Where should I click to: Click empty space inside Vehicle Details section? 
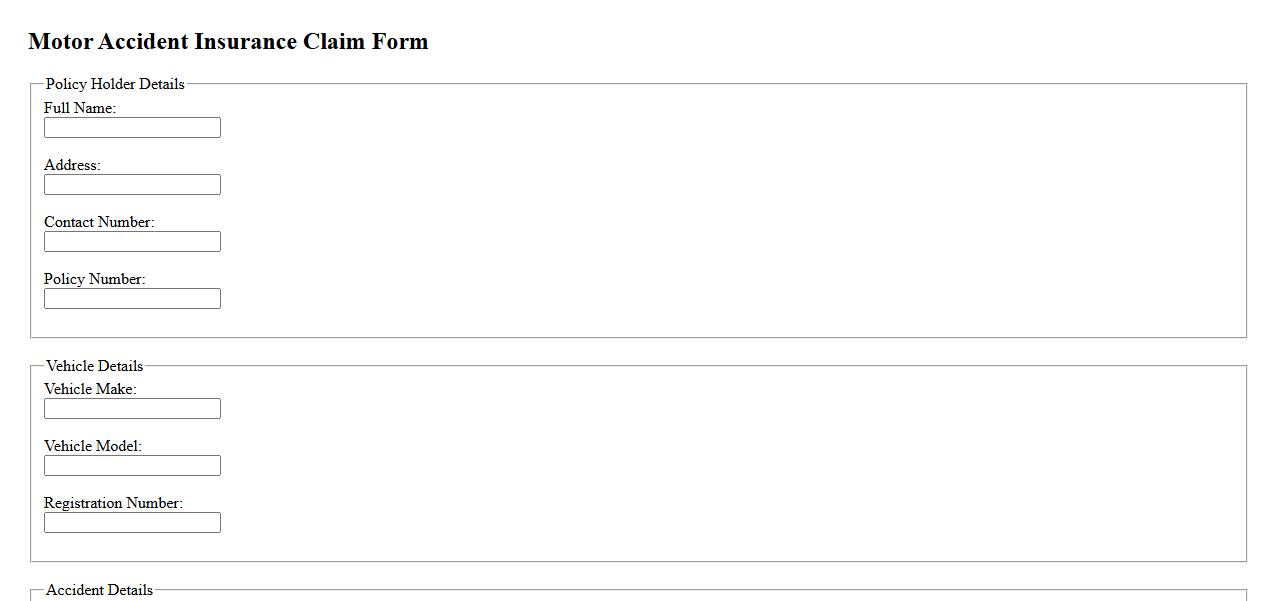700,460
